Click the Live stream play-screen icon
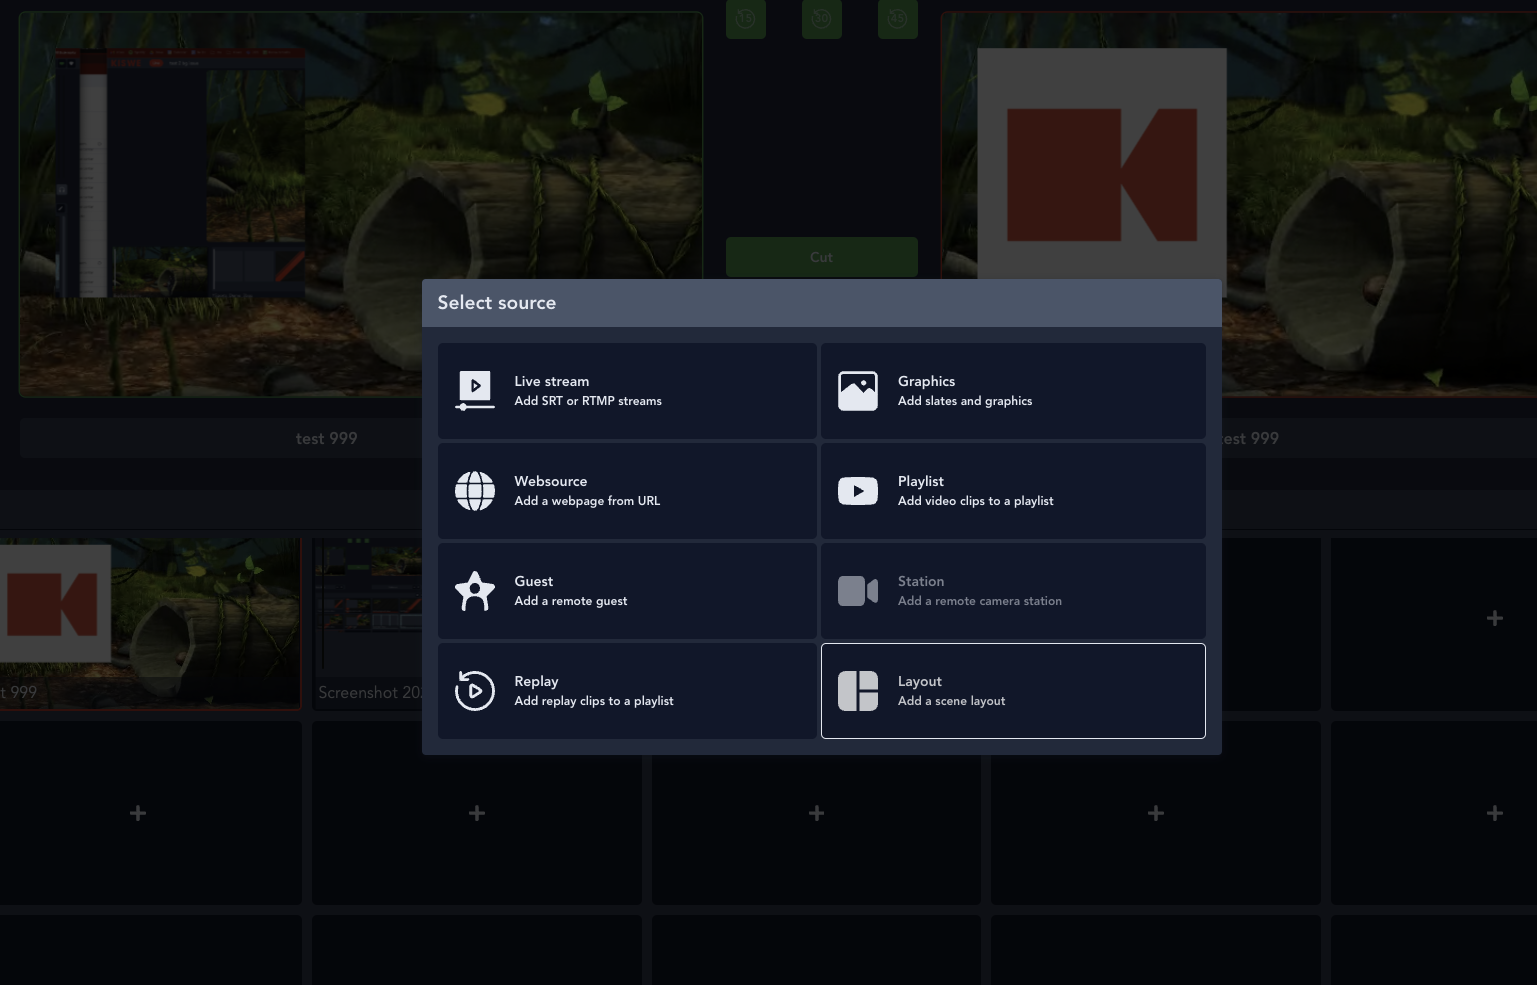1537x985 pixels. click(475, 391)
